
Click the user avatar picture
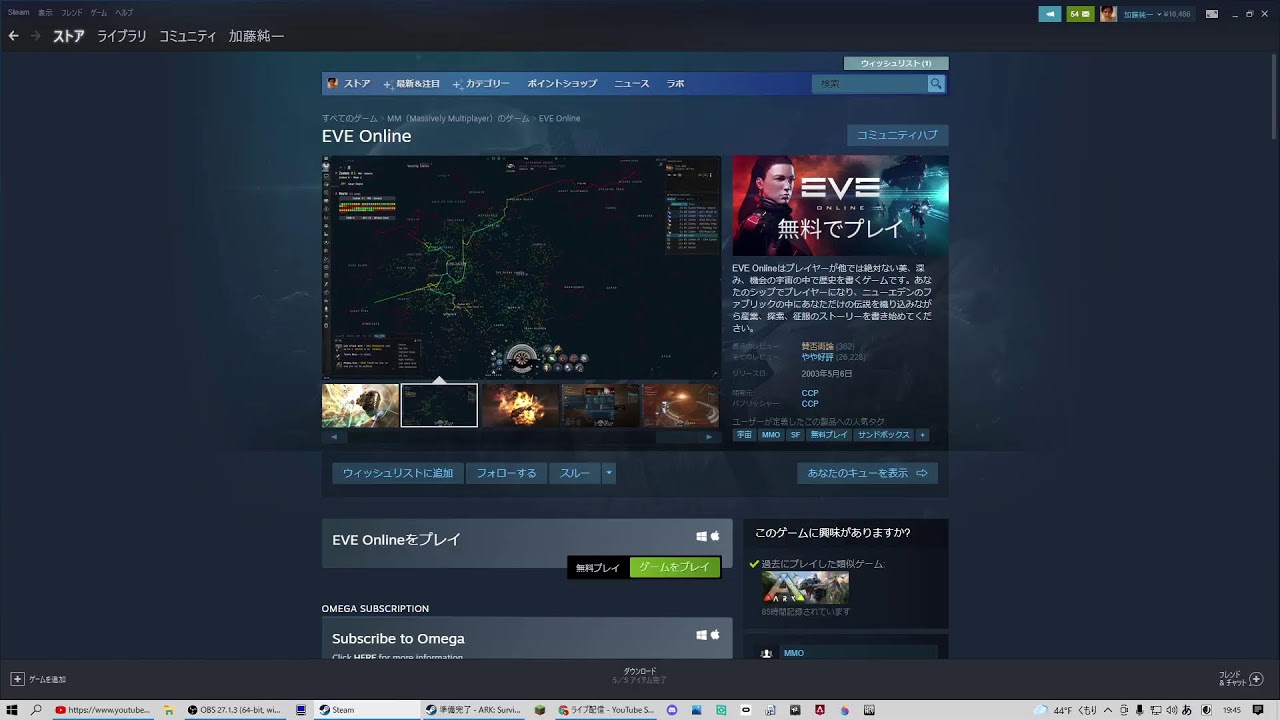pyautogui.click(x=1108, y=14)
